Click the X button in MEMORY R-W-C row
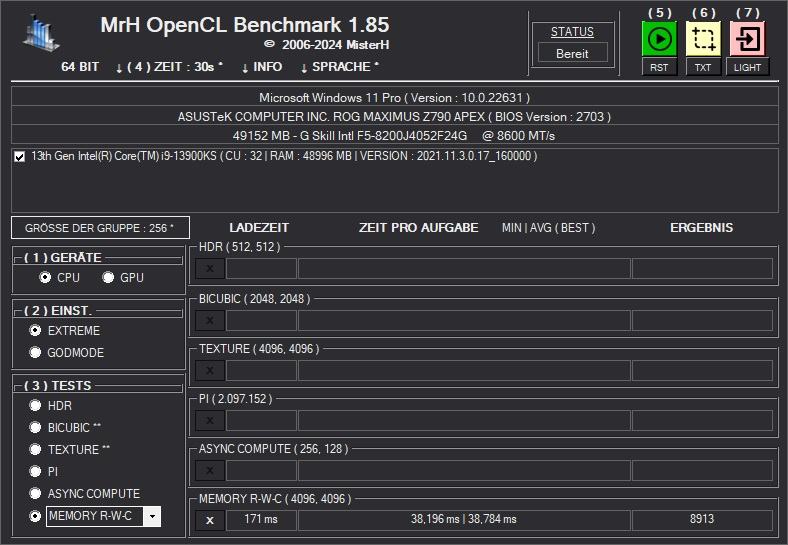 pyautogui.click(x=210, y=520)
